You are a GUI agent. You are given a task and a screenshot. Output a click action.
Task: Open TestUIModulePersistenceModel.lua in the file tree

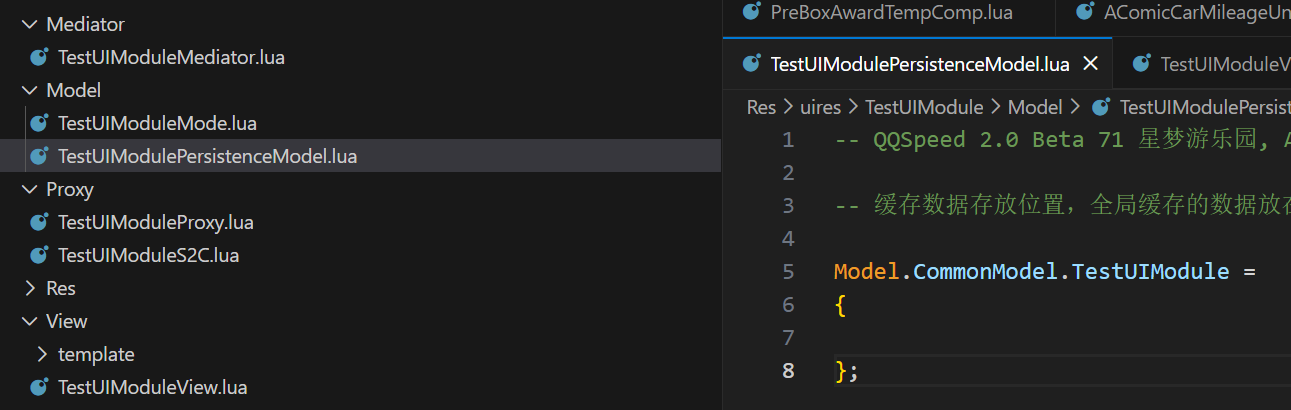pyautogui.click(x=207, y=157)
